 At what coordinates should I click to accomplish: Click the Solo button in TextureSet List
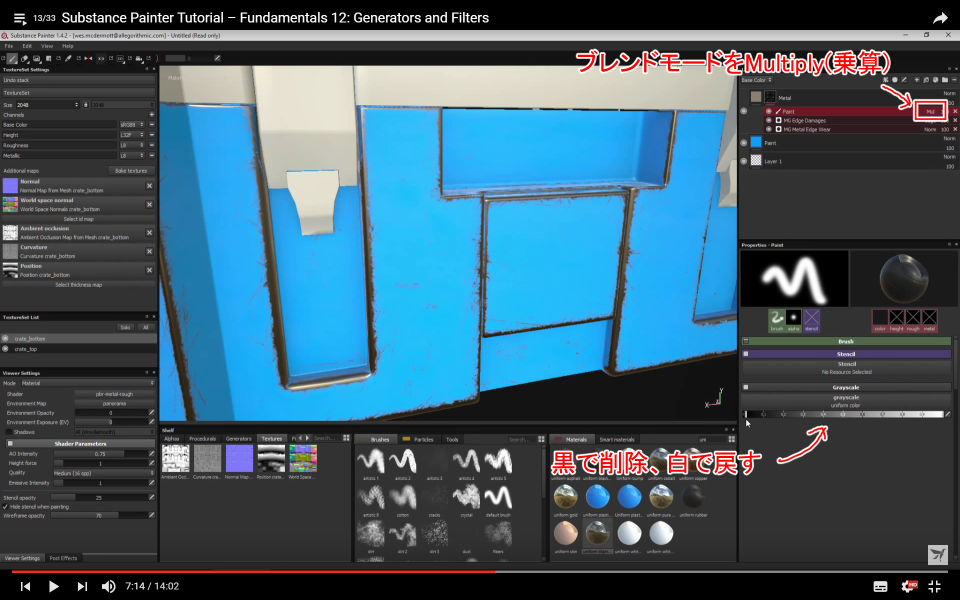(125, 328)
